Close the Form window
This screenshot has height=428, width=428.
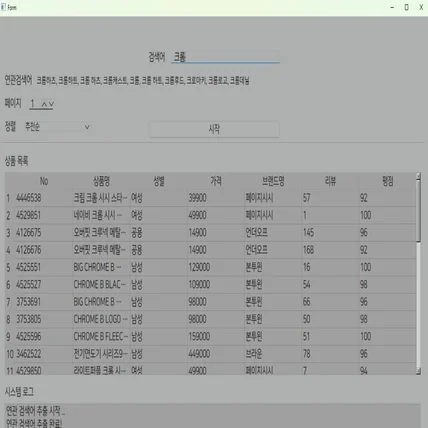421,7
